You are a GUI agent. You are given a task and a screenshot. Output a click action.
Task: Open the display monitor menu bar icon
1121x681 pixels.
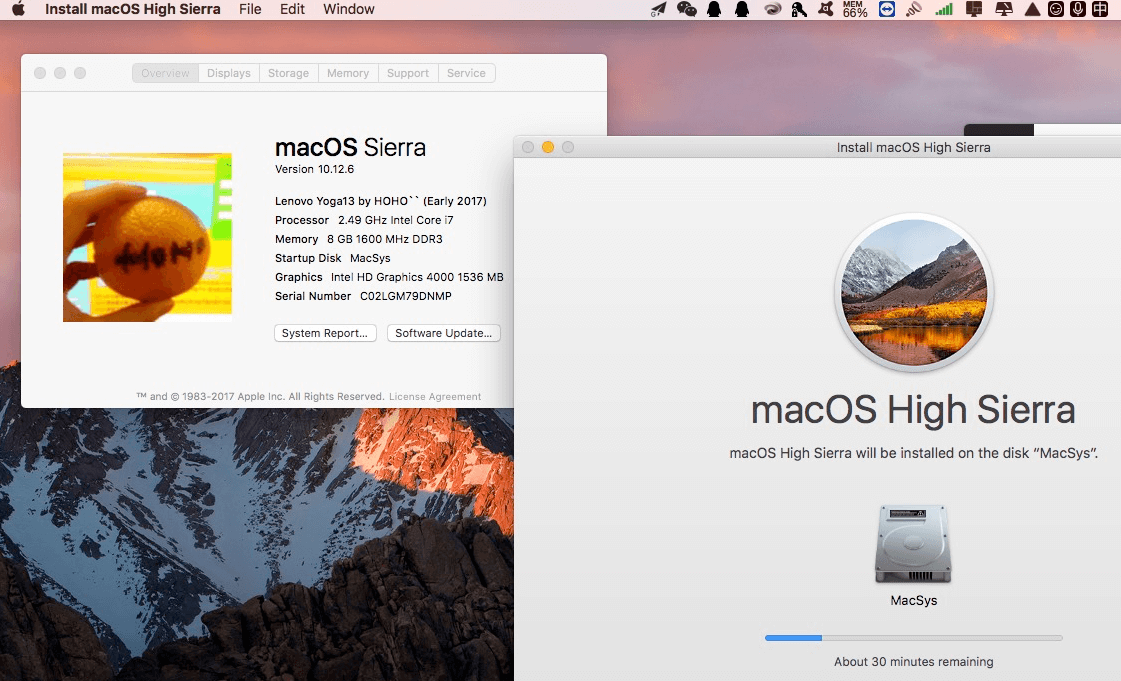pyautogui.click(x=1004, y=9)
